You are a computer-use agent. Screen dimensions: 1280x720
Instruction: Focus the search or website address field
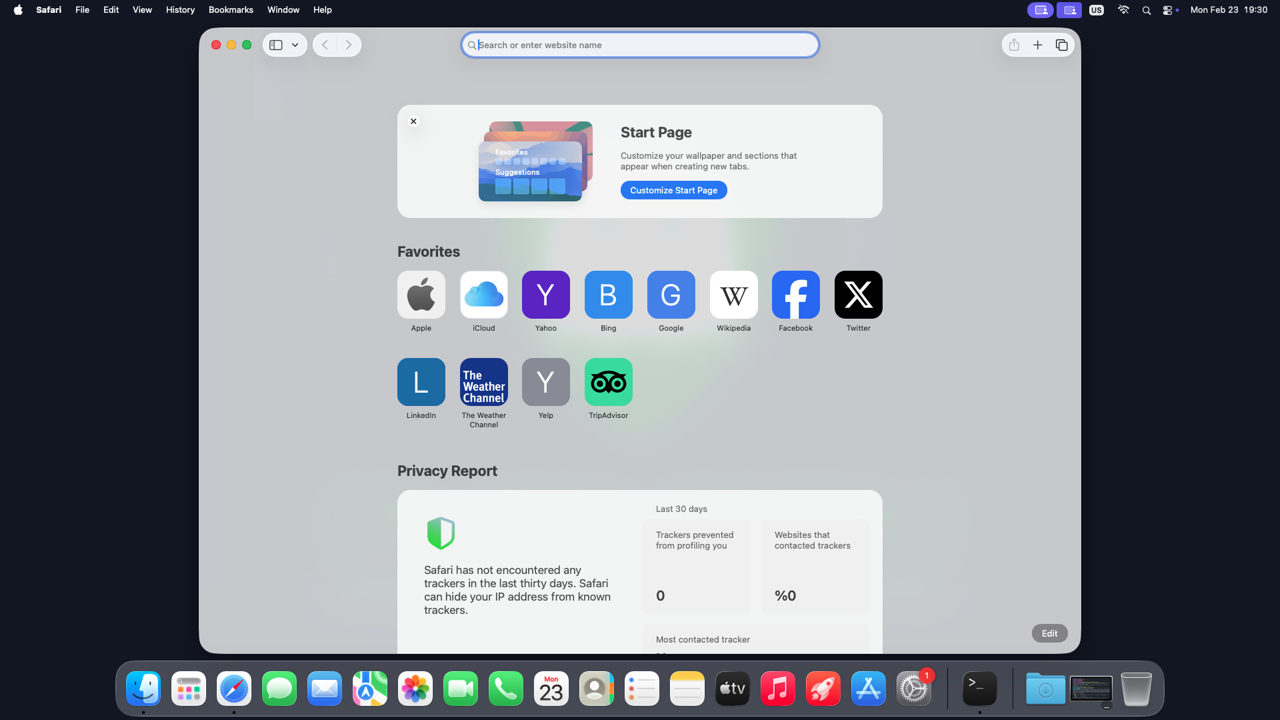tap(640, 45)
